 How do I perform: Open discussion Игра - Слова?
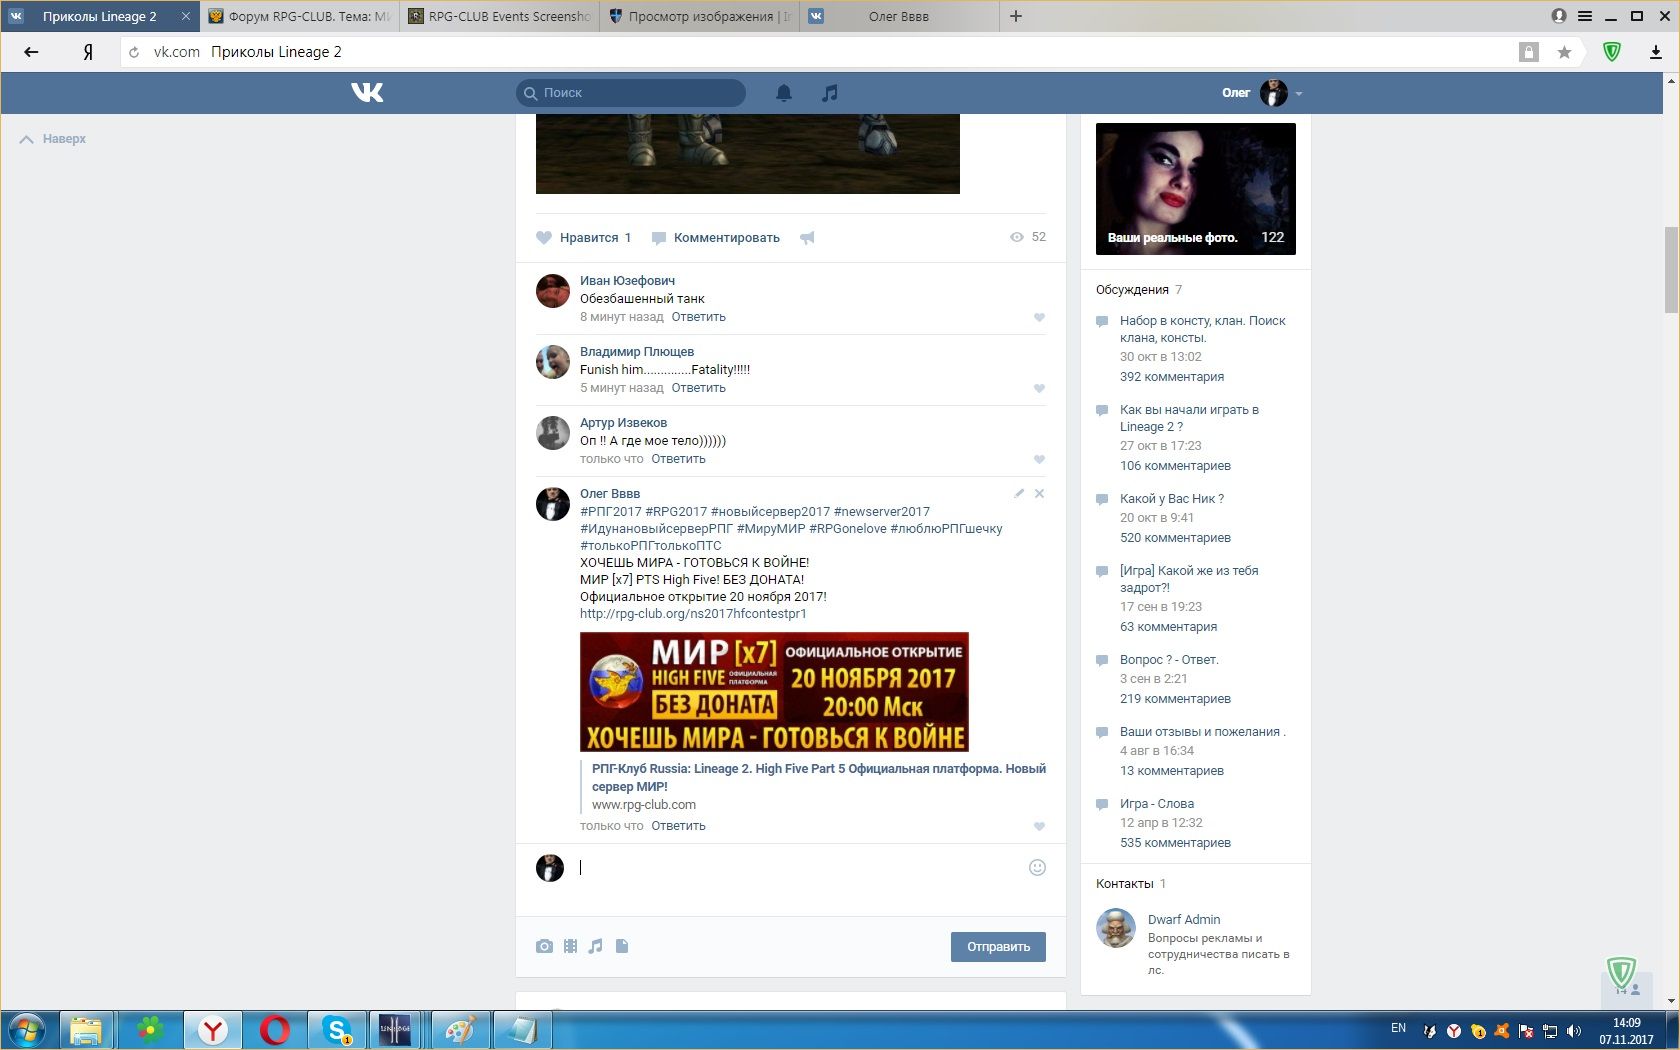pos(1157,804)
